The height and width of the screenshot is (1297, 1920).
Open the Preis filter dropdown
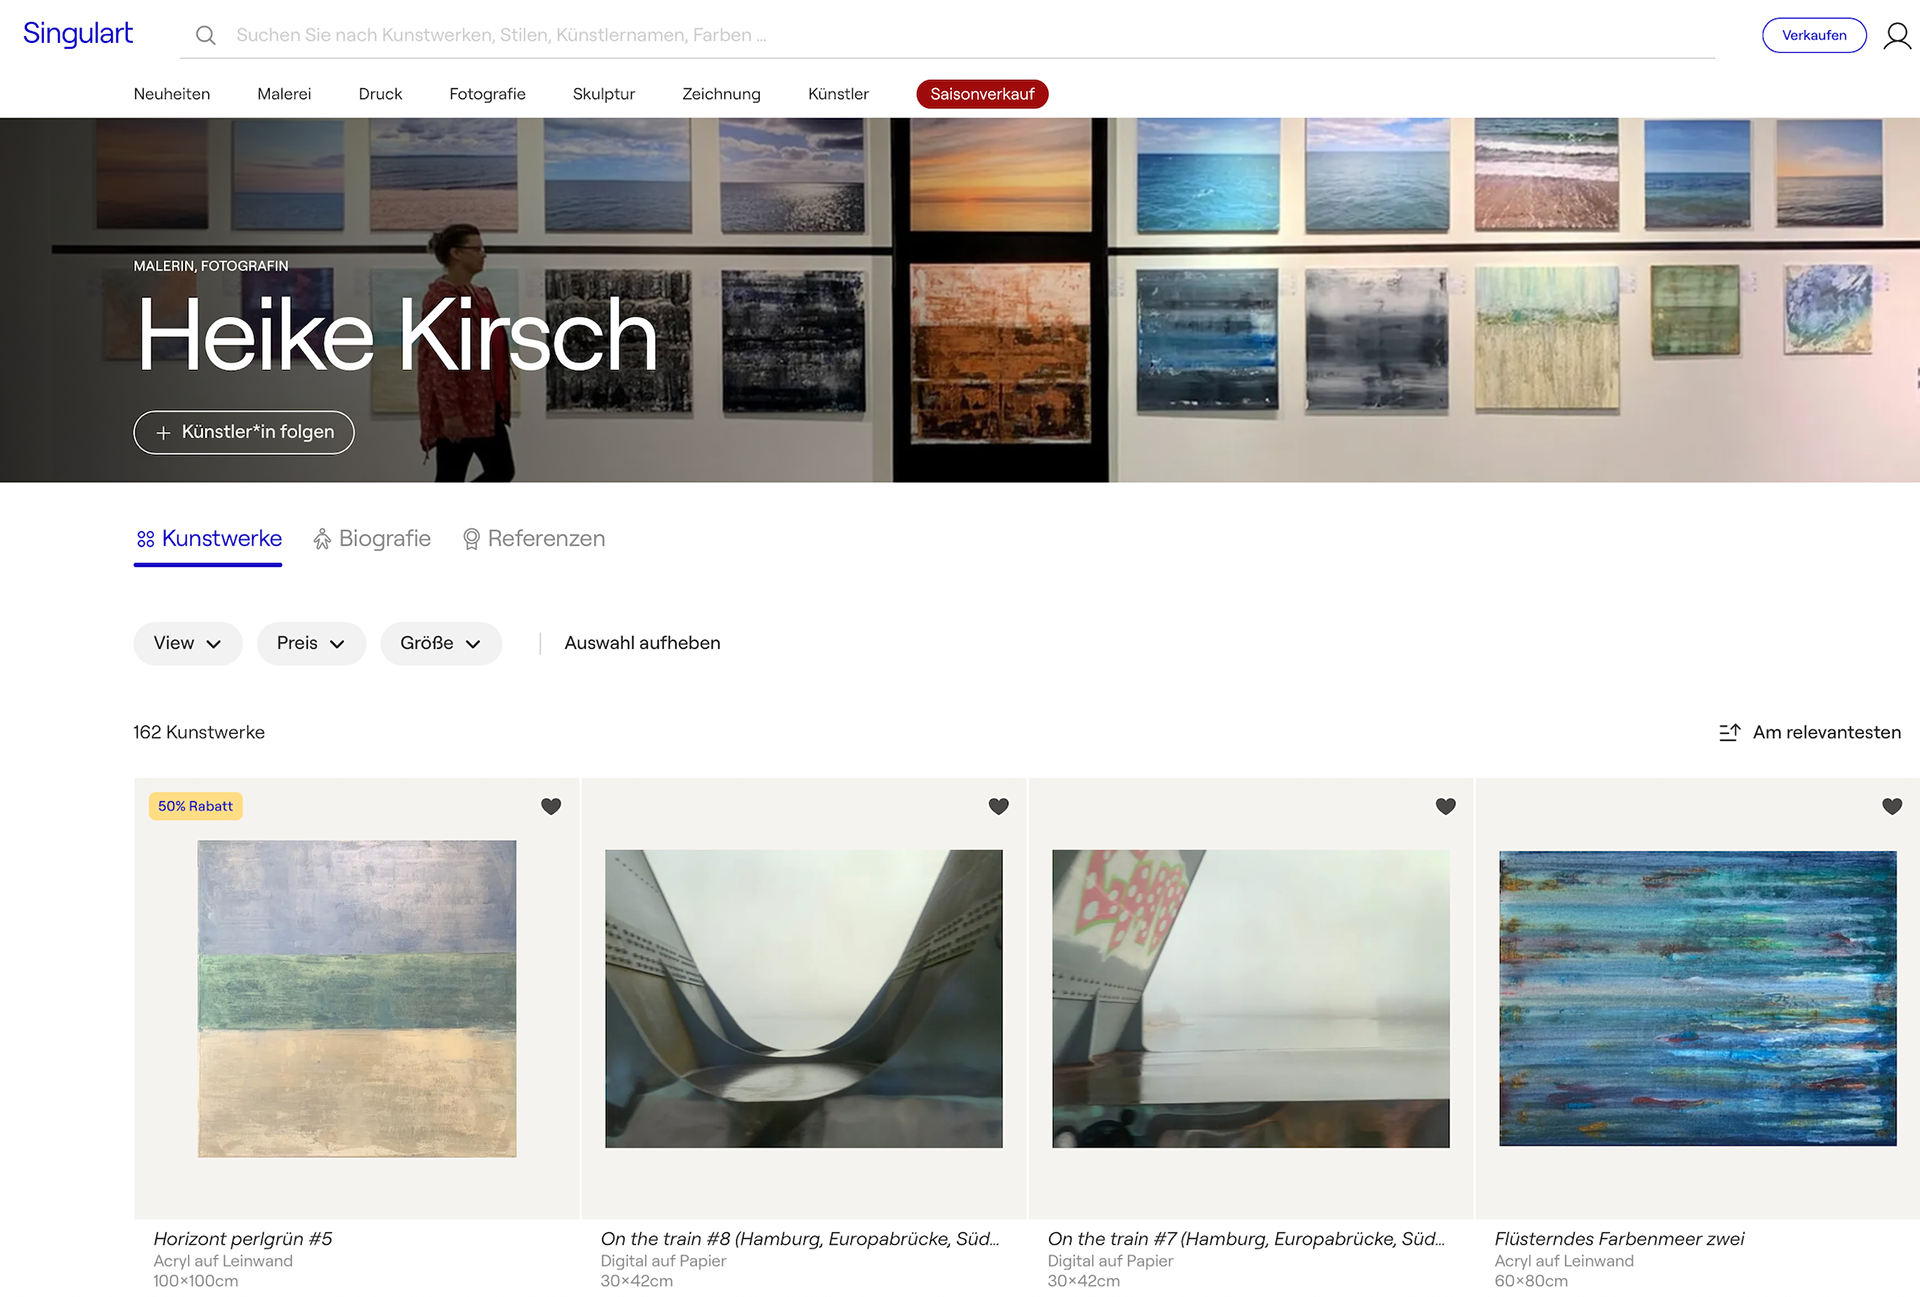pyautogui.click(x=311, y=644)
